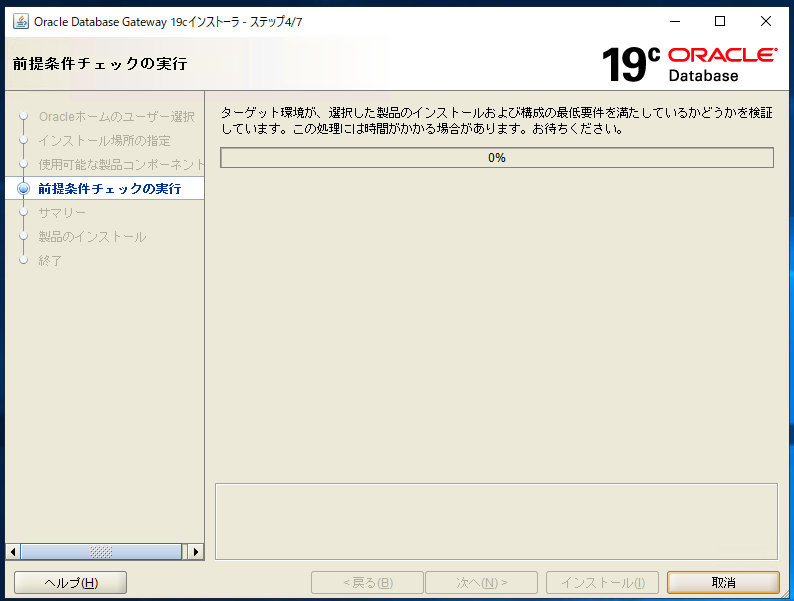Select the Oracleホームのユーザー選択 step
The width and height of the screenshot is (794, 601).
point(116,117)
